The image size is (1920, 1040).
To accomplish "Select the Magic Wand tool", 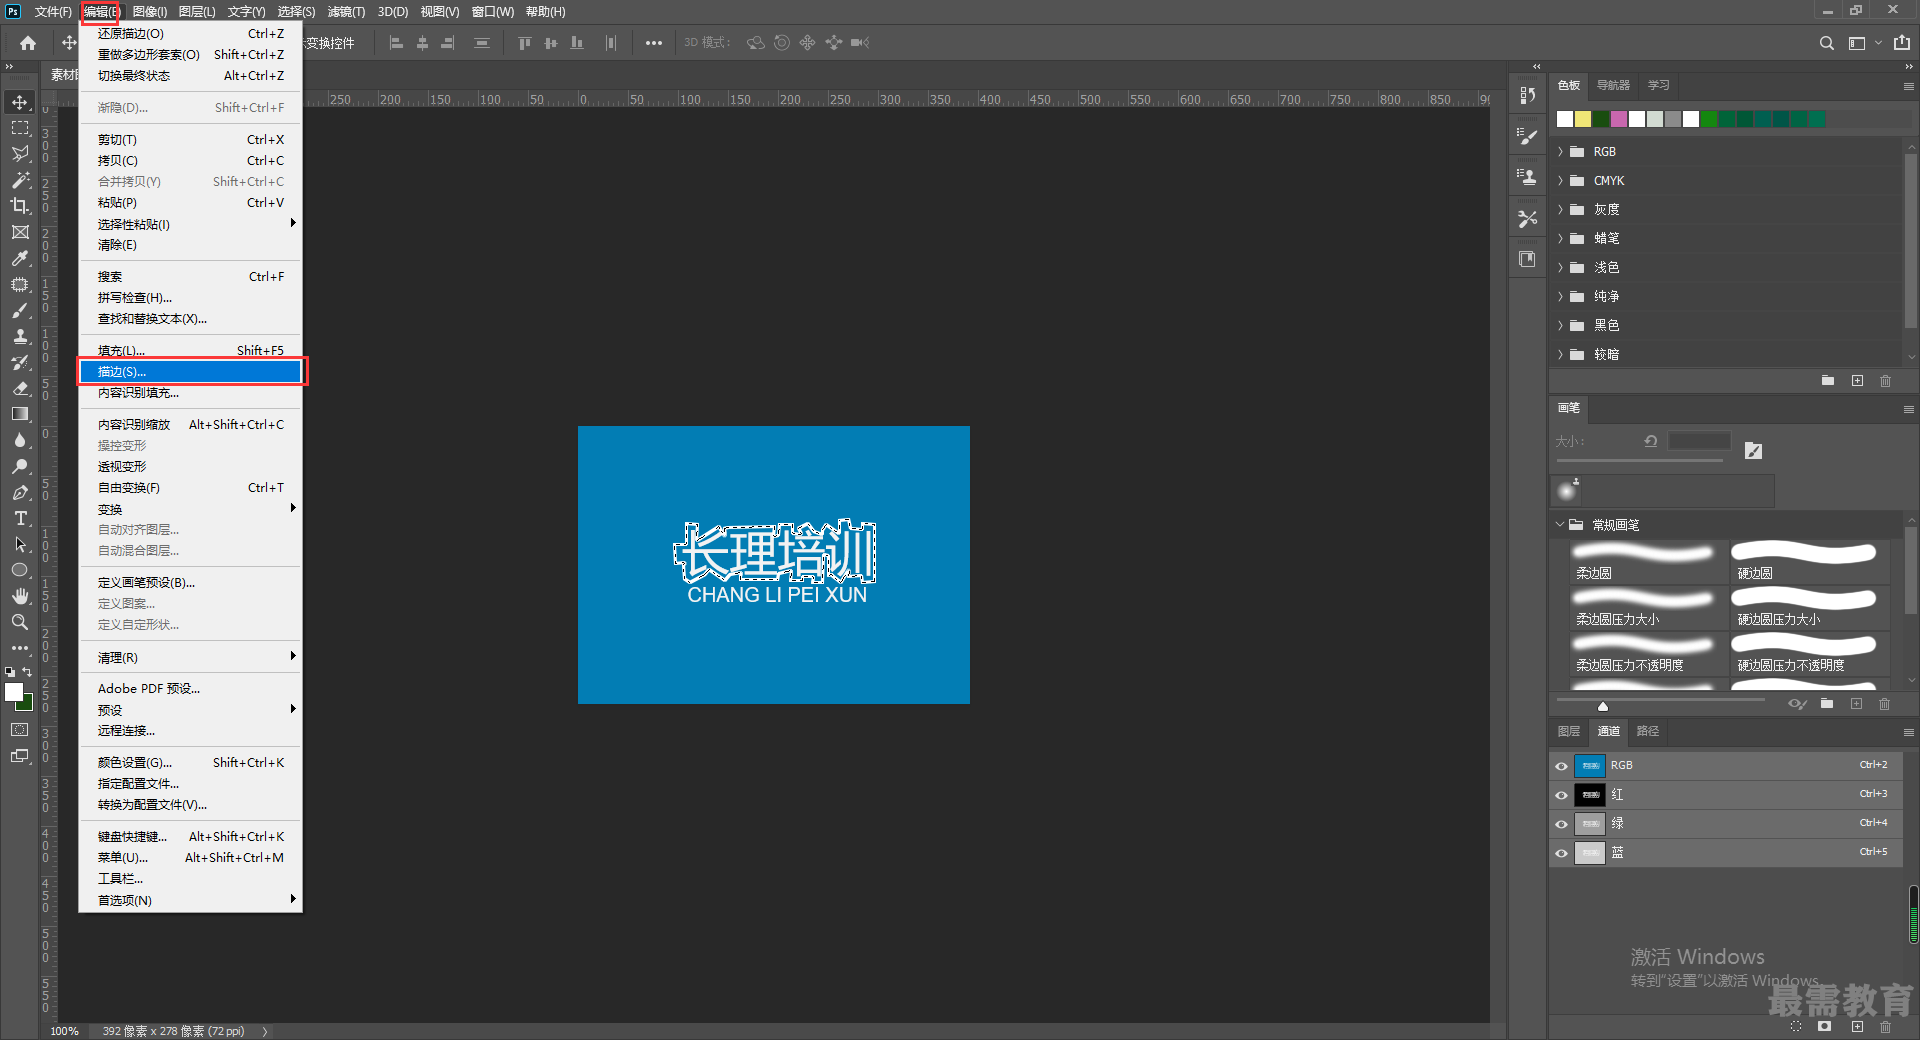I will pos(20,180).
